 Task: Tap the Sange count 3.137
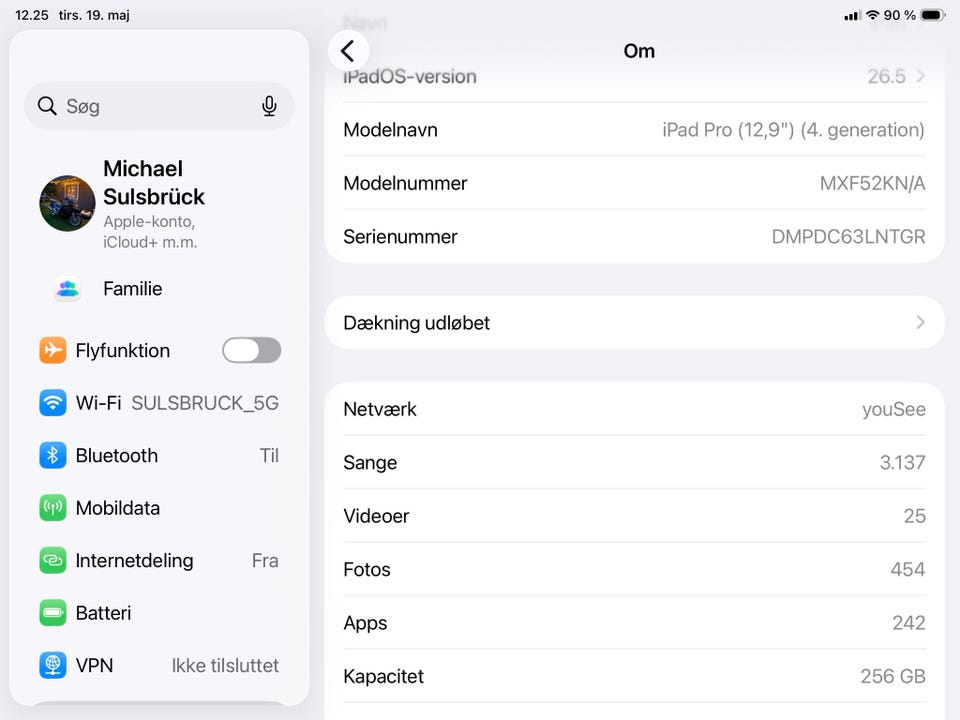(x=902, y=462)
